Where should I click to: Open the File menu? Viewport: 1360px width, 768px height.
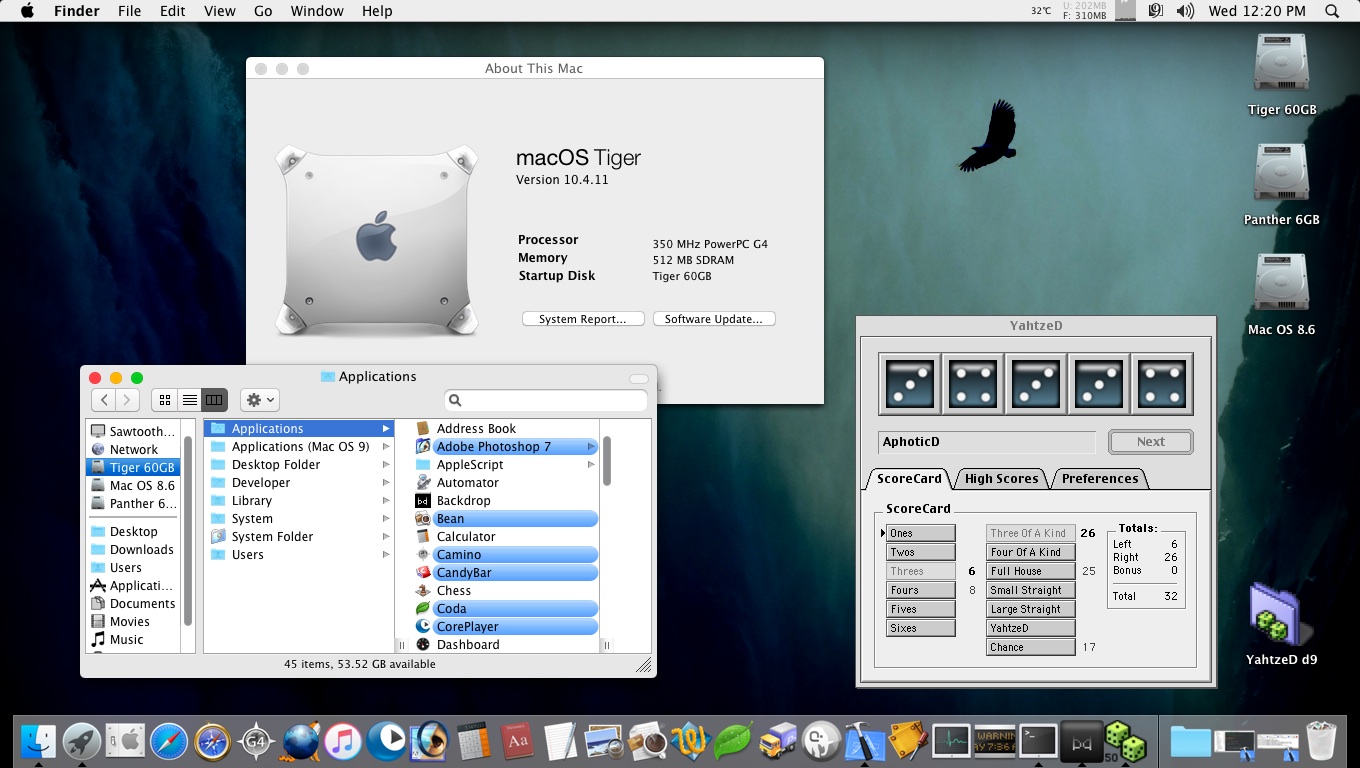click(x=129, y=11)
